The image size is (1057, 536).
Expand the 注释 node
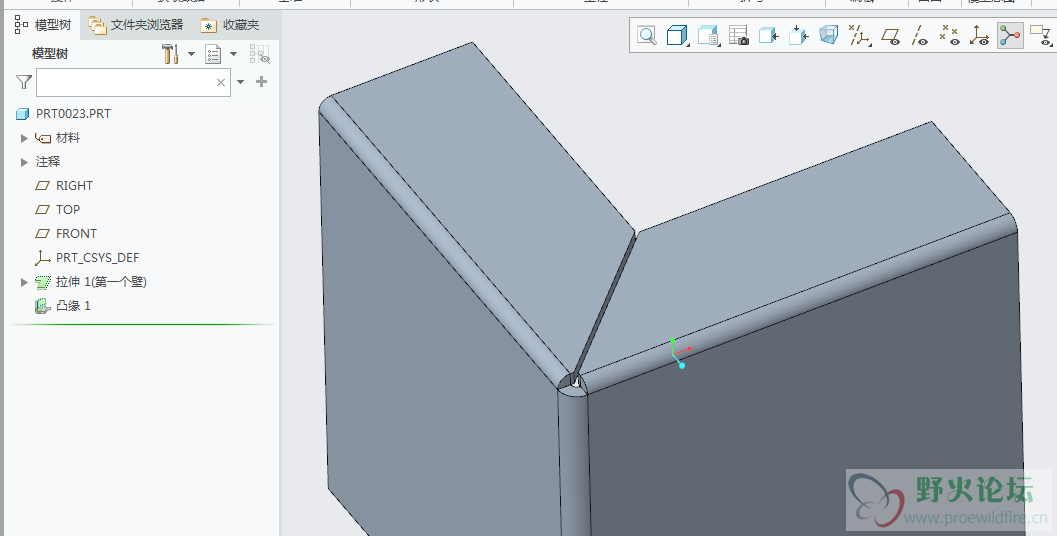(x=24, y=162)
